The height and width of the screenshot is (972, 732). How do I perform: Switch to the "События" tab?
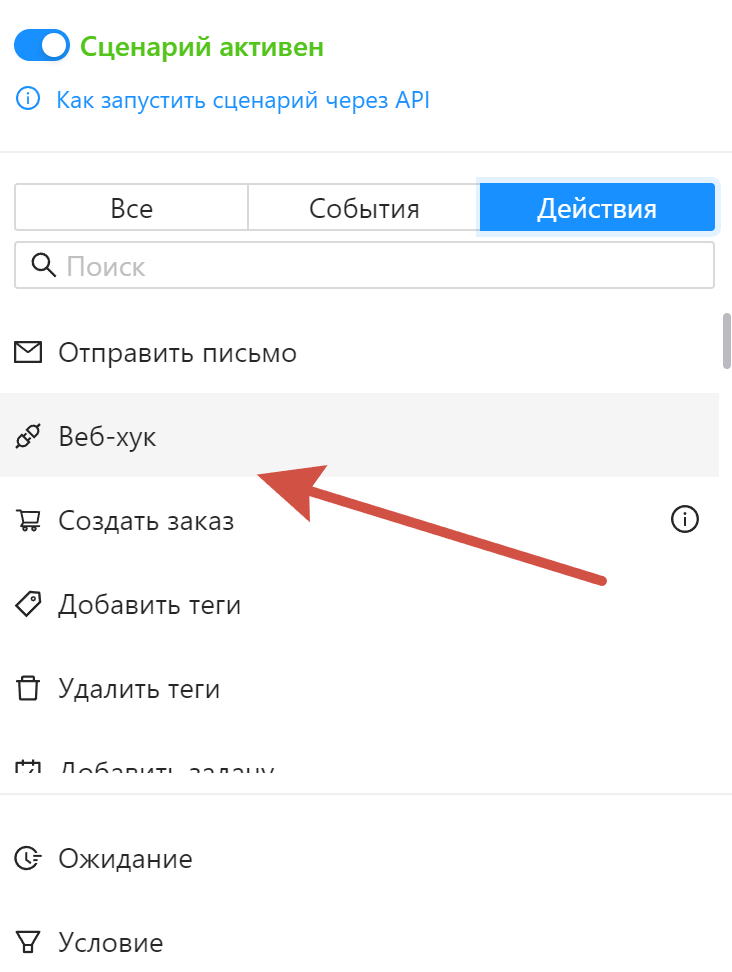point(364,208)
